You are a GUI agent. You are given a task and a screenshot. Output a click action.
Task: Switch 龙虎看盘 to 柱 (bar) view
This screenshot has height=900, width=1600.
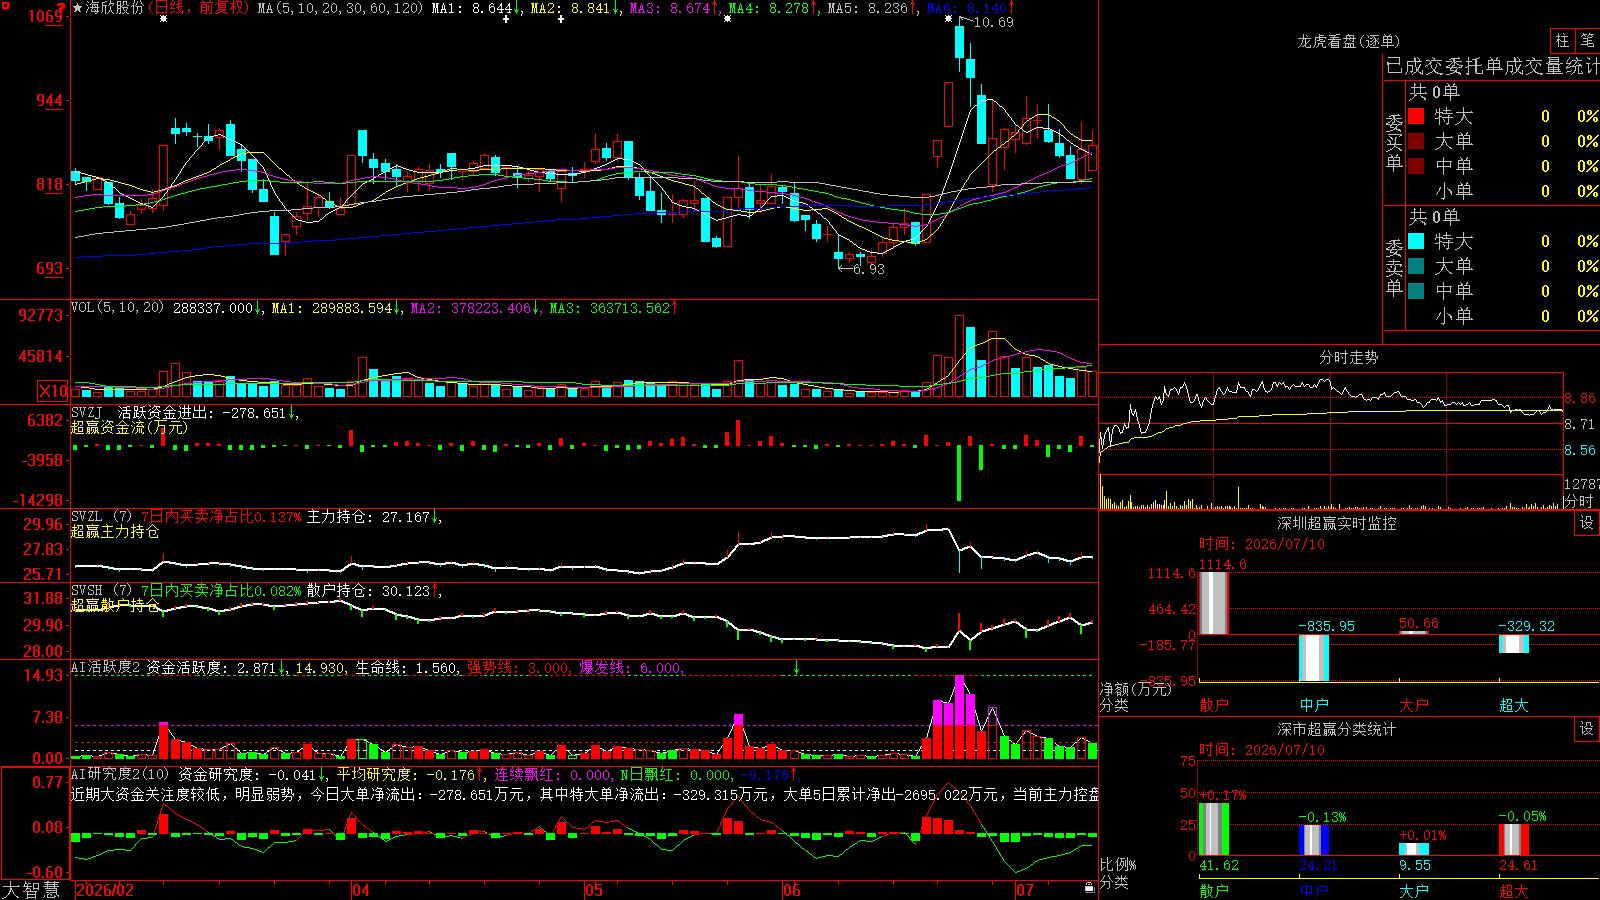point(1562,41)
